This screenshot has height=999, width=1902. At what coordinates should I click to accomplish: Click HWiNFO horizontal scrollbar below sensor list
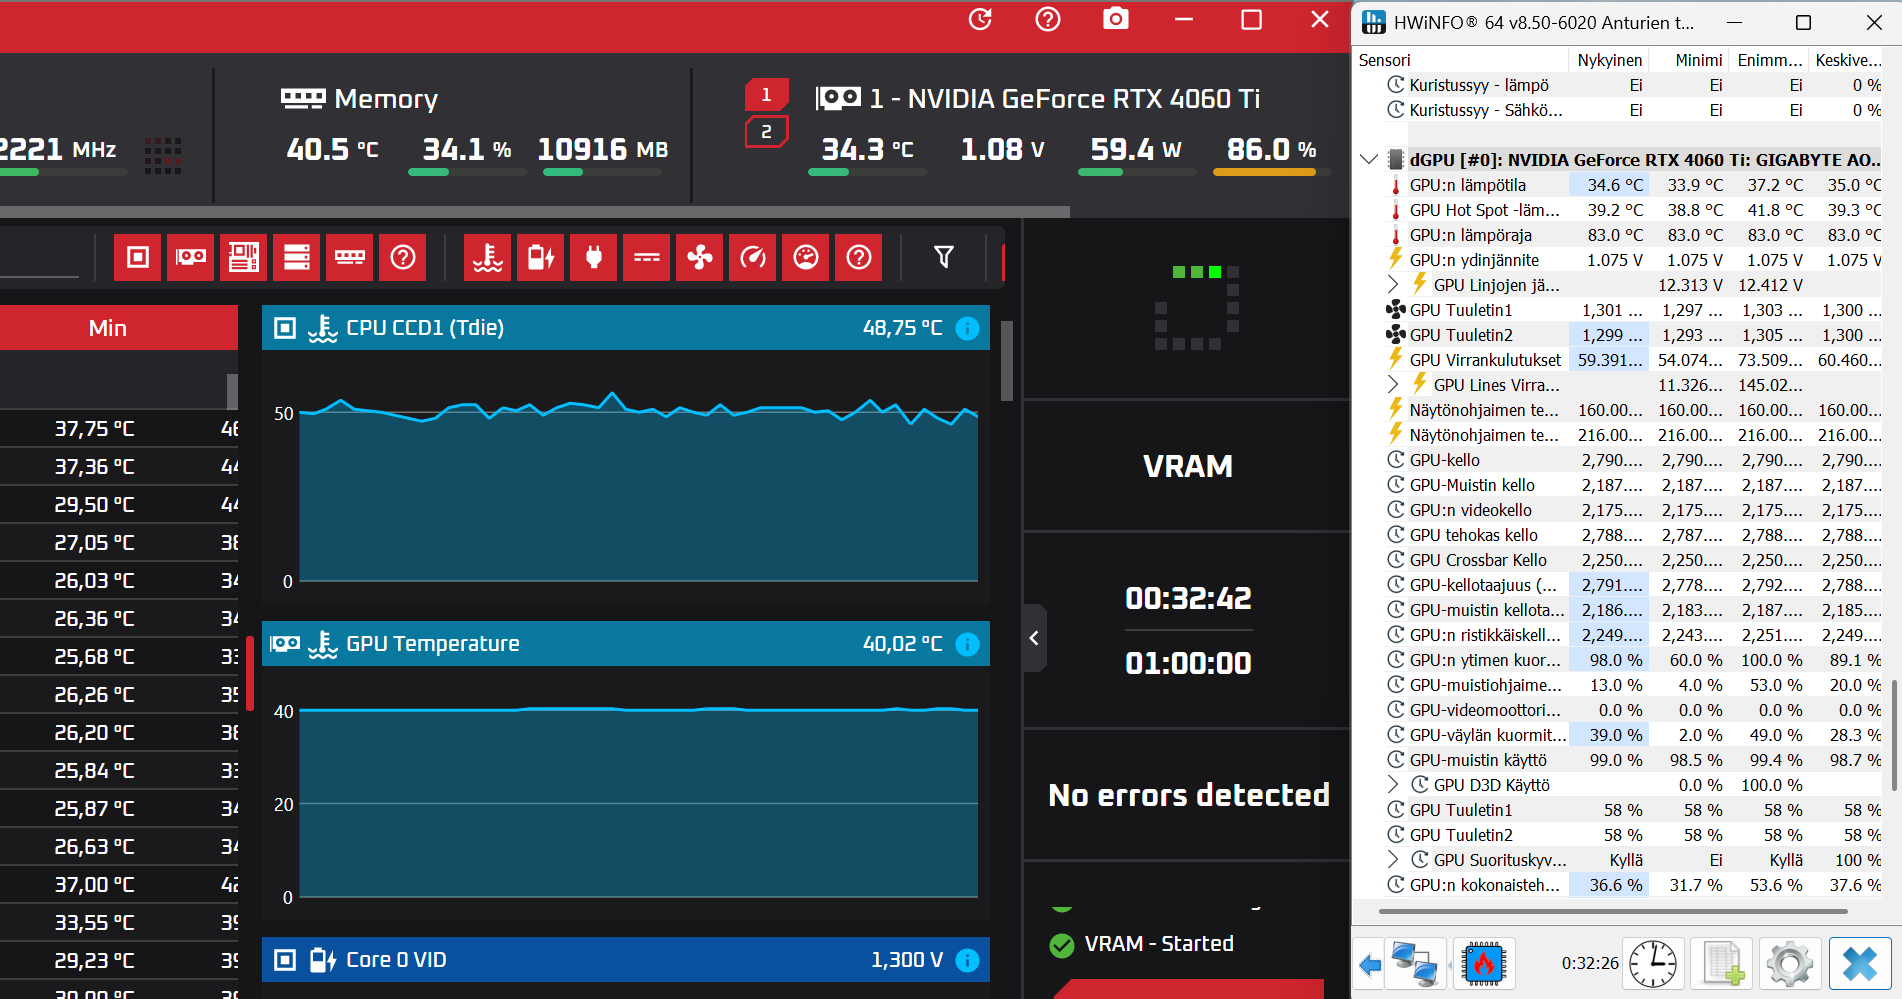(x=1612, y=912)
